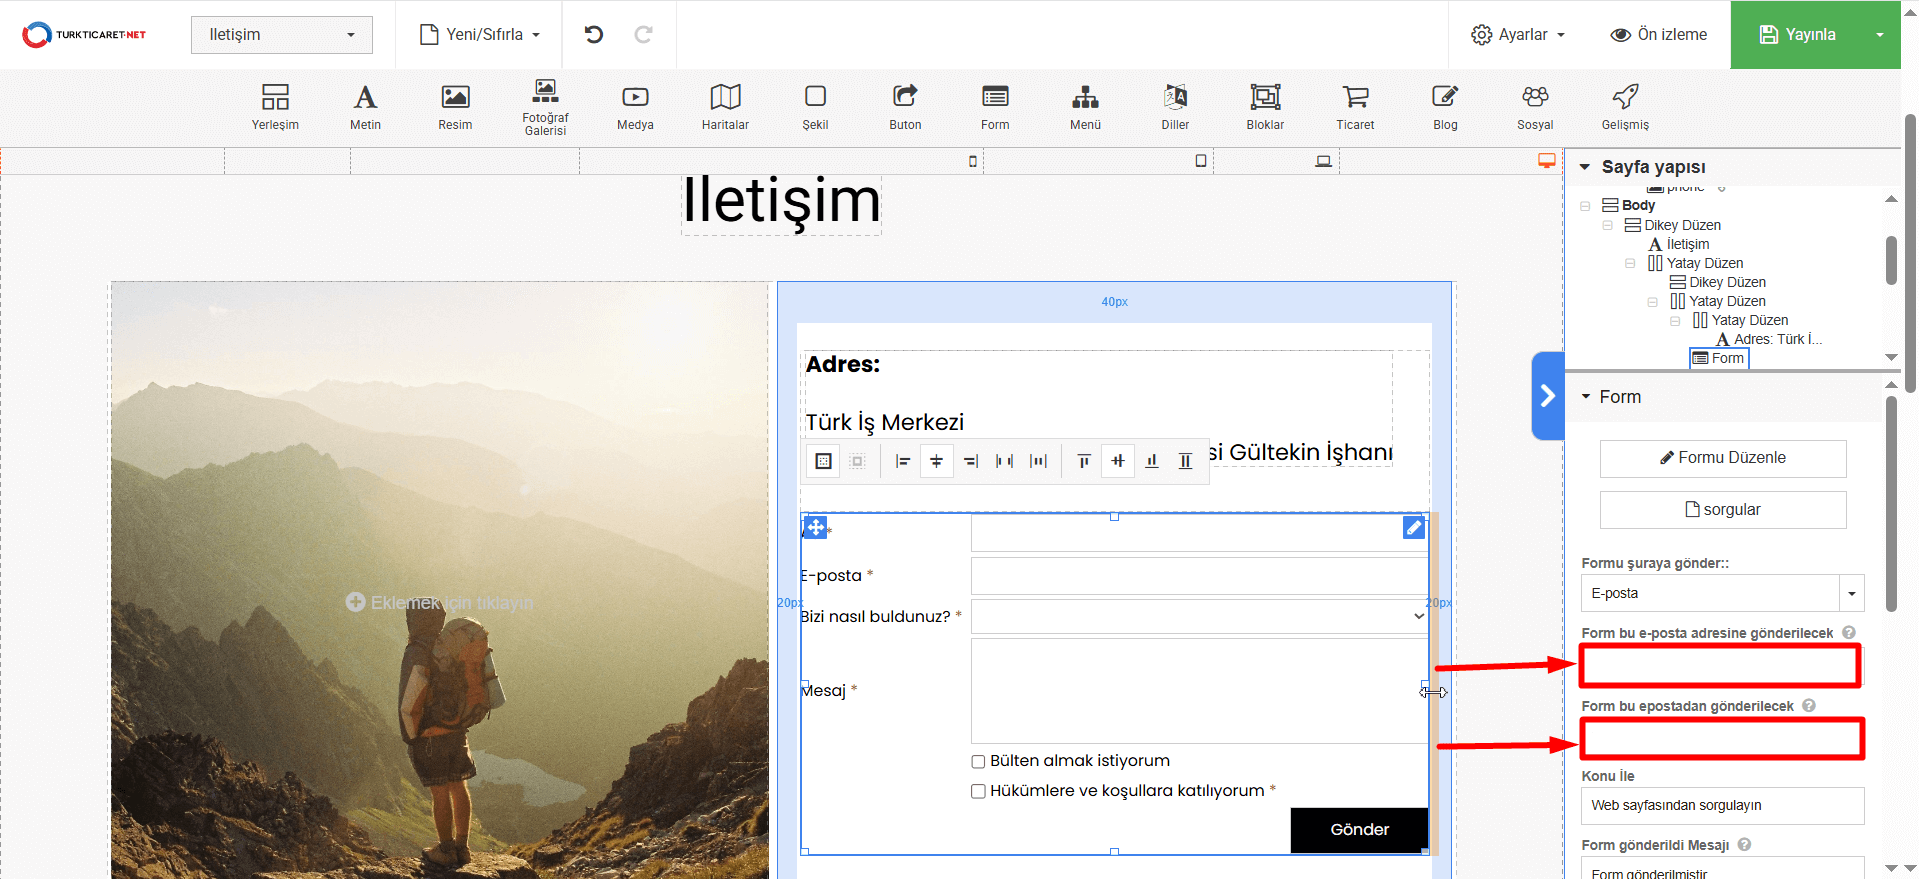
Task: Select the Menü tool
Action: (1085, 107)
